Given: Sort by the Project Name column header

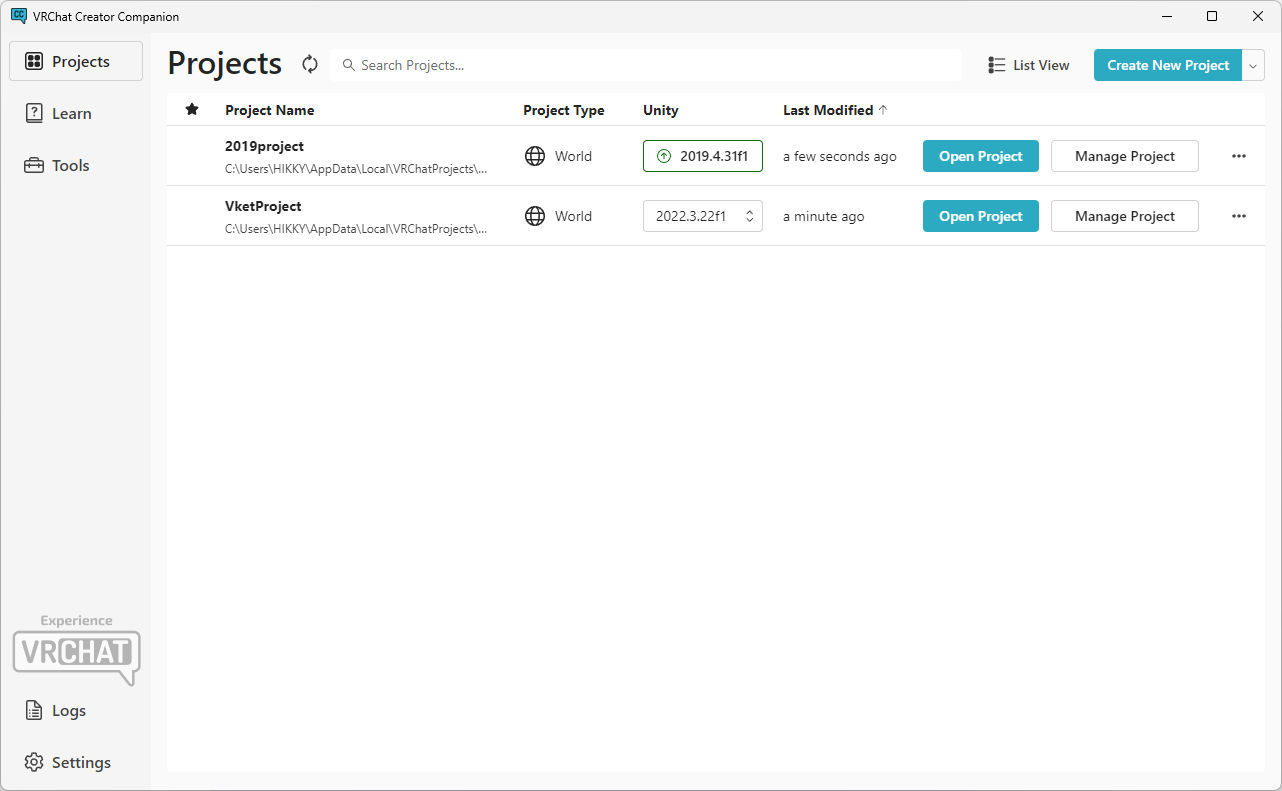Looking at the screenshot, I should tap(269, 110).
